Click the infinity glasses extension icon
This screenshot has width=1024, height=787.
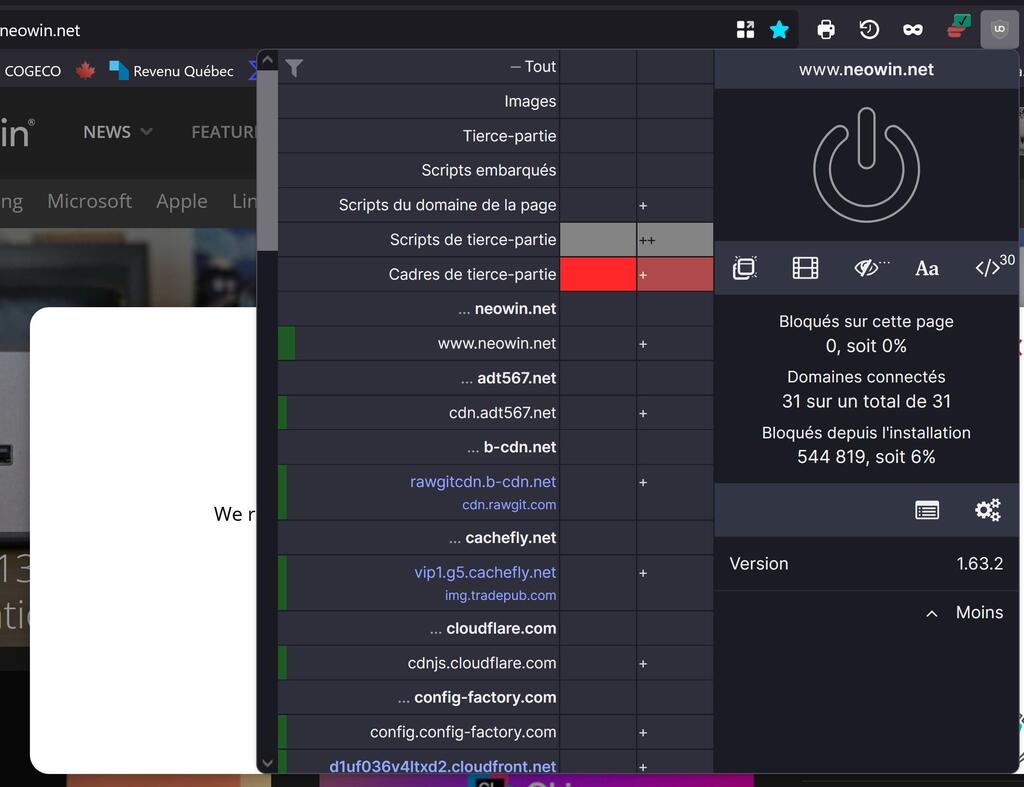pyautogui.click(x=912, y=29)
